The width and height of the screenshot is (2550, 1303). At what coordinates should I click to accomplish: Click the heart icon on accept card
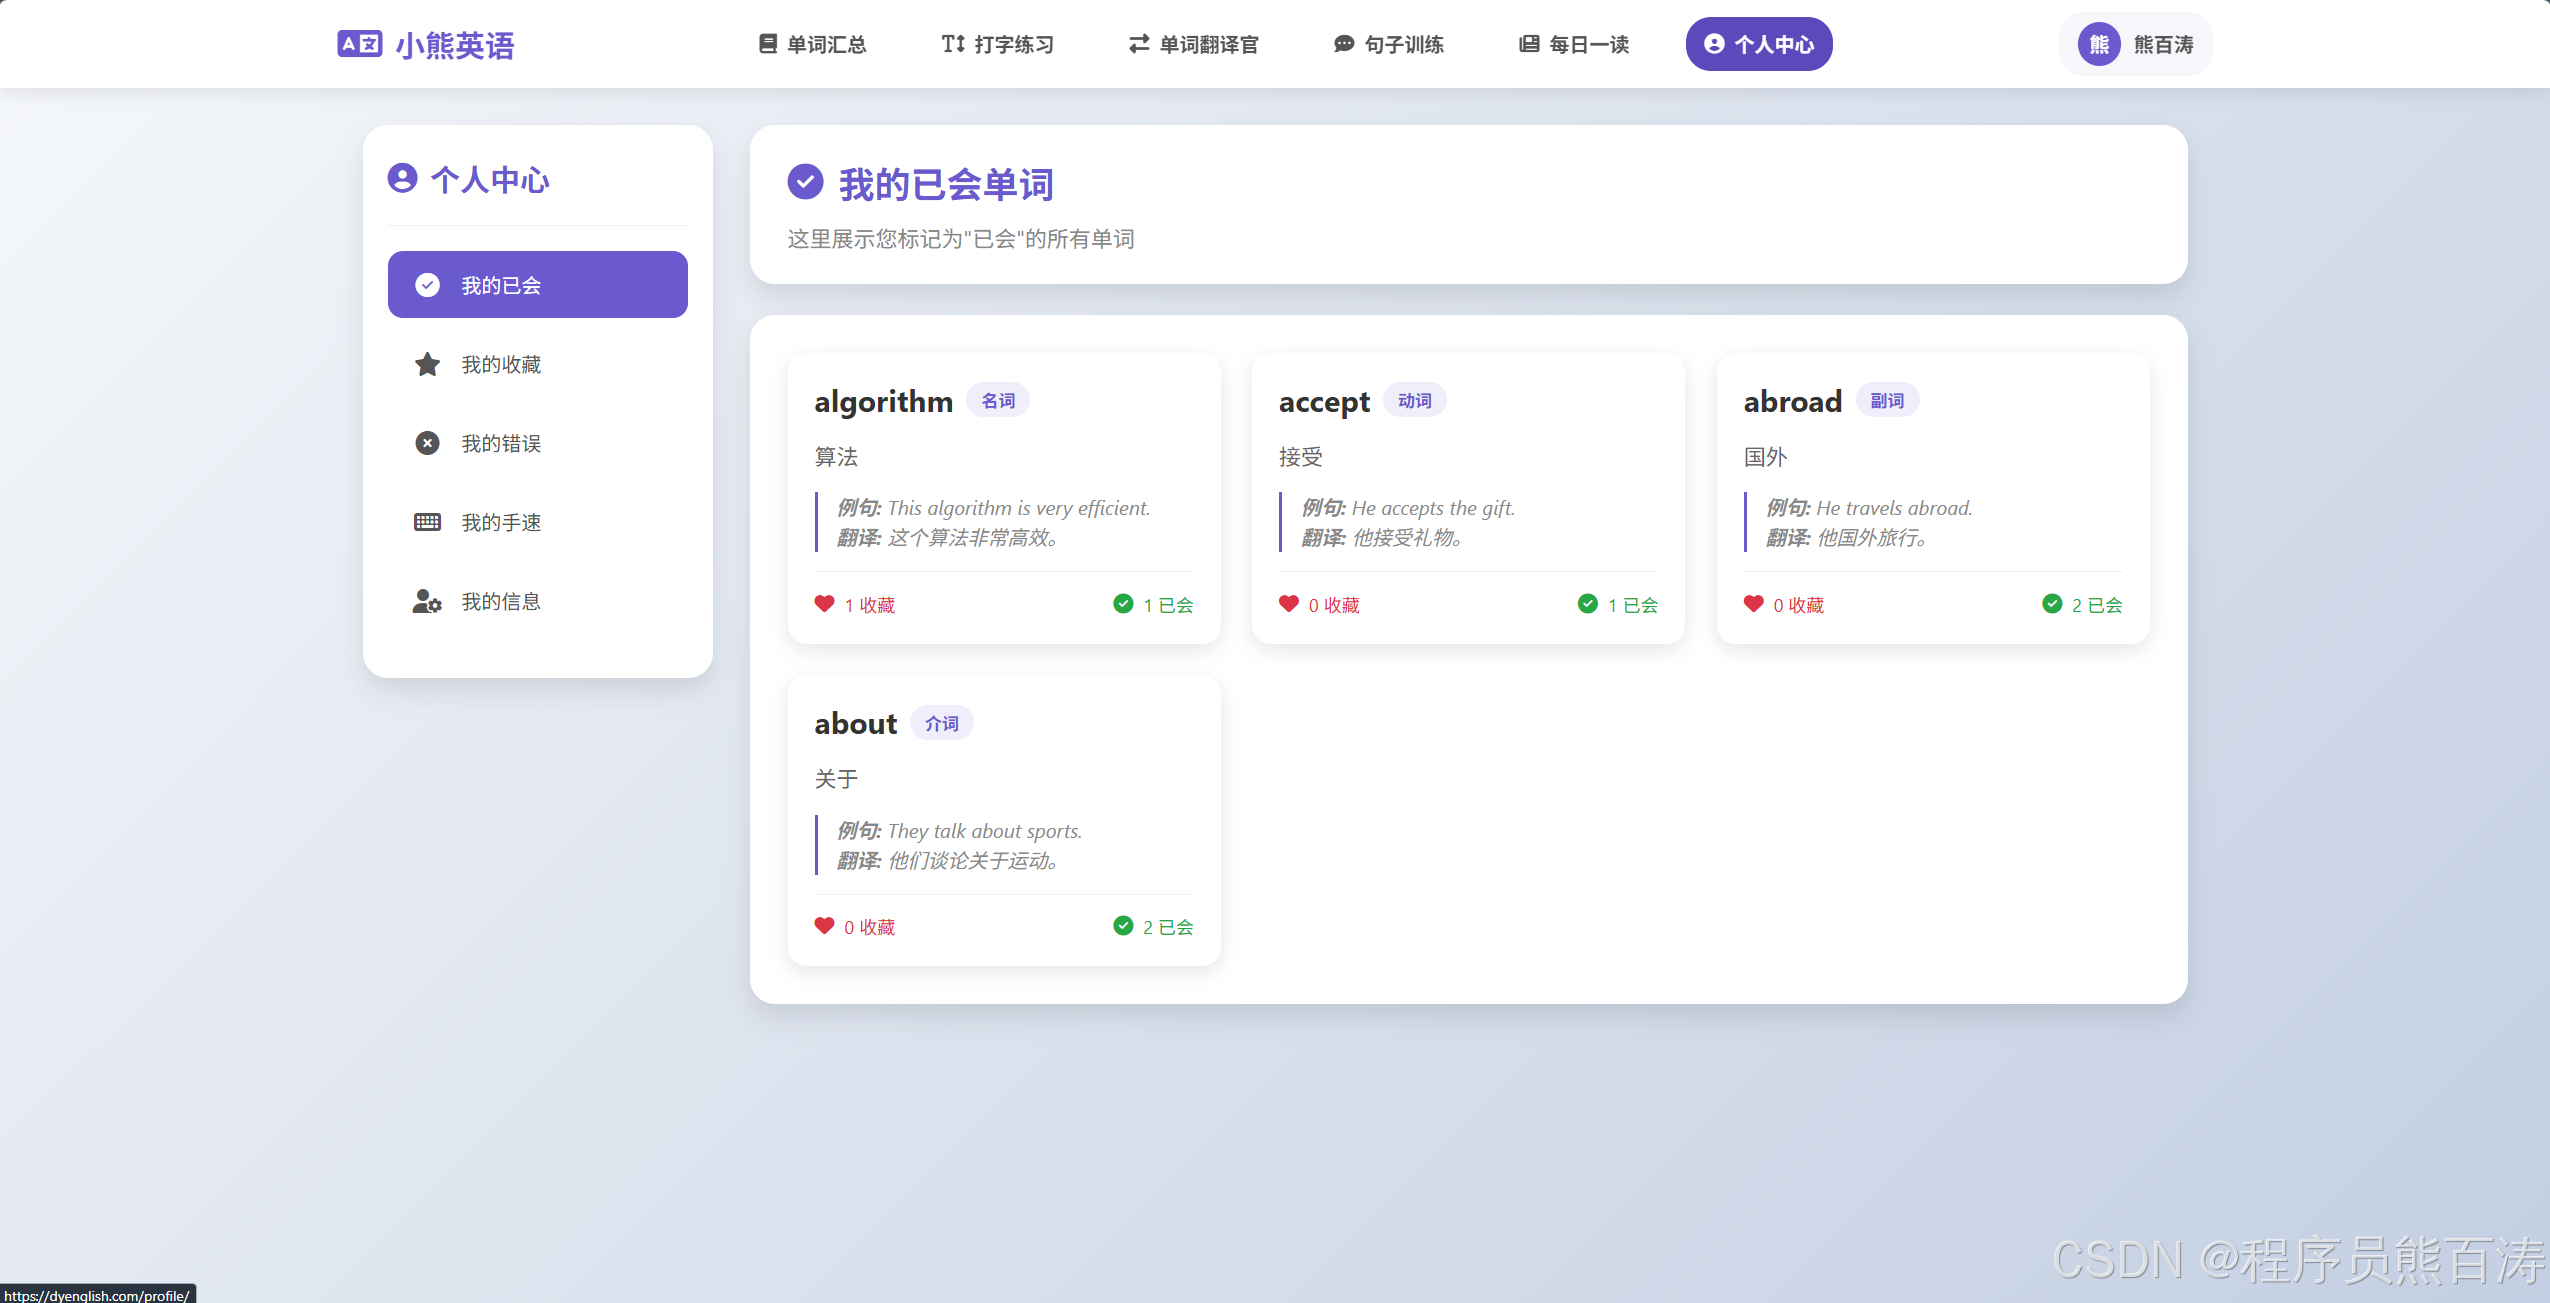click(1289, 604)
